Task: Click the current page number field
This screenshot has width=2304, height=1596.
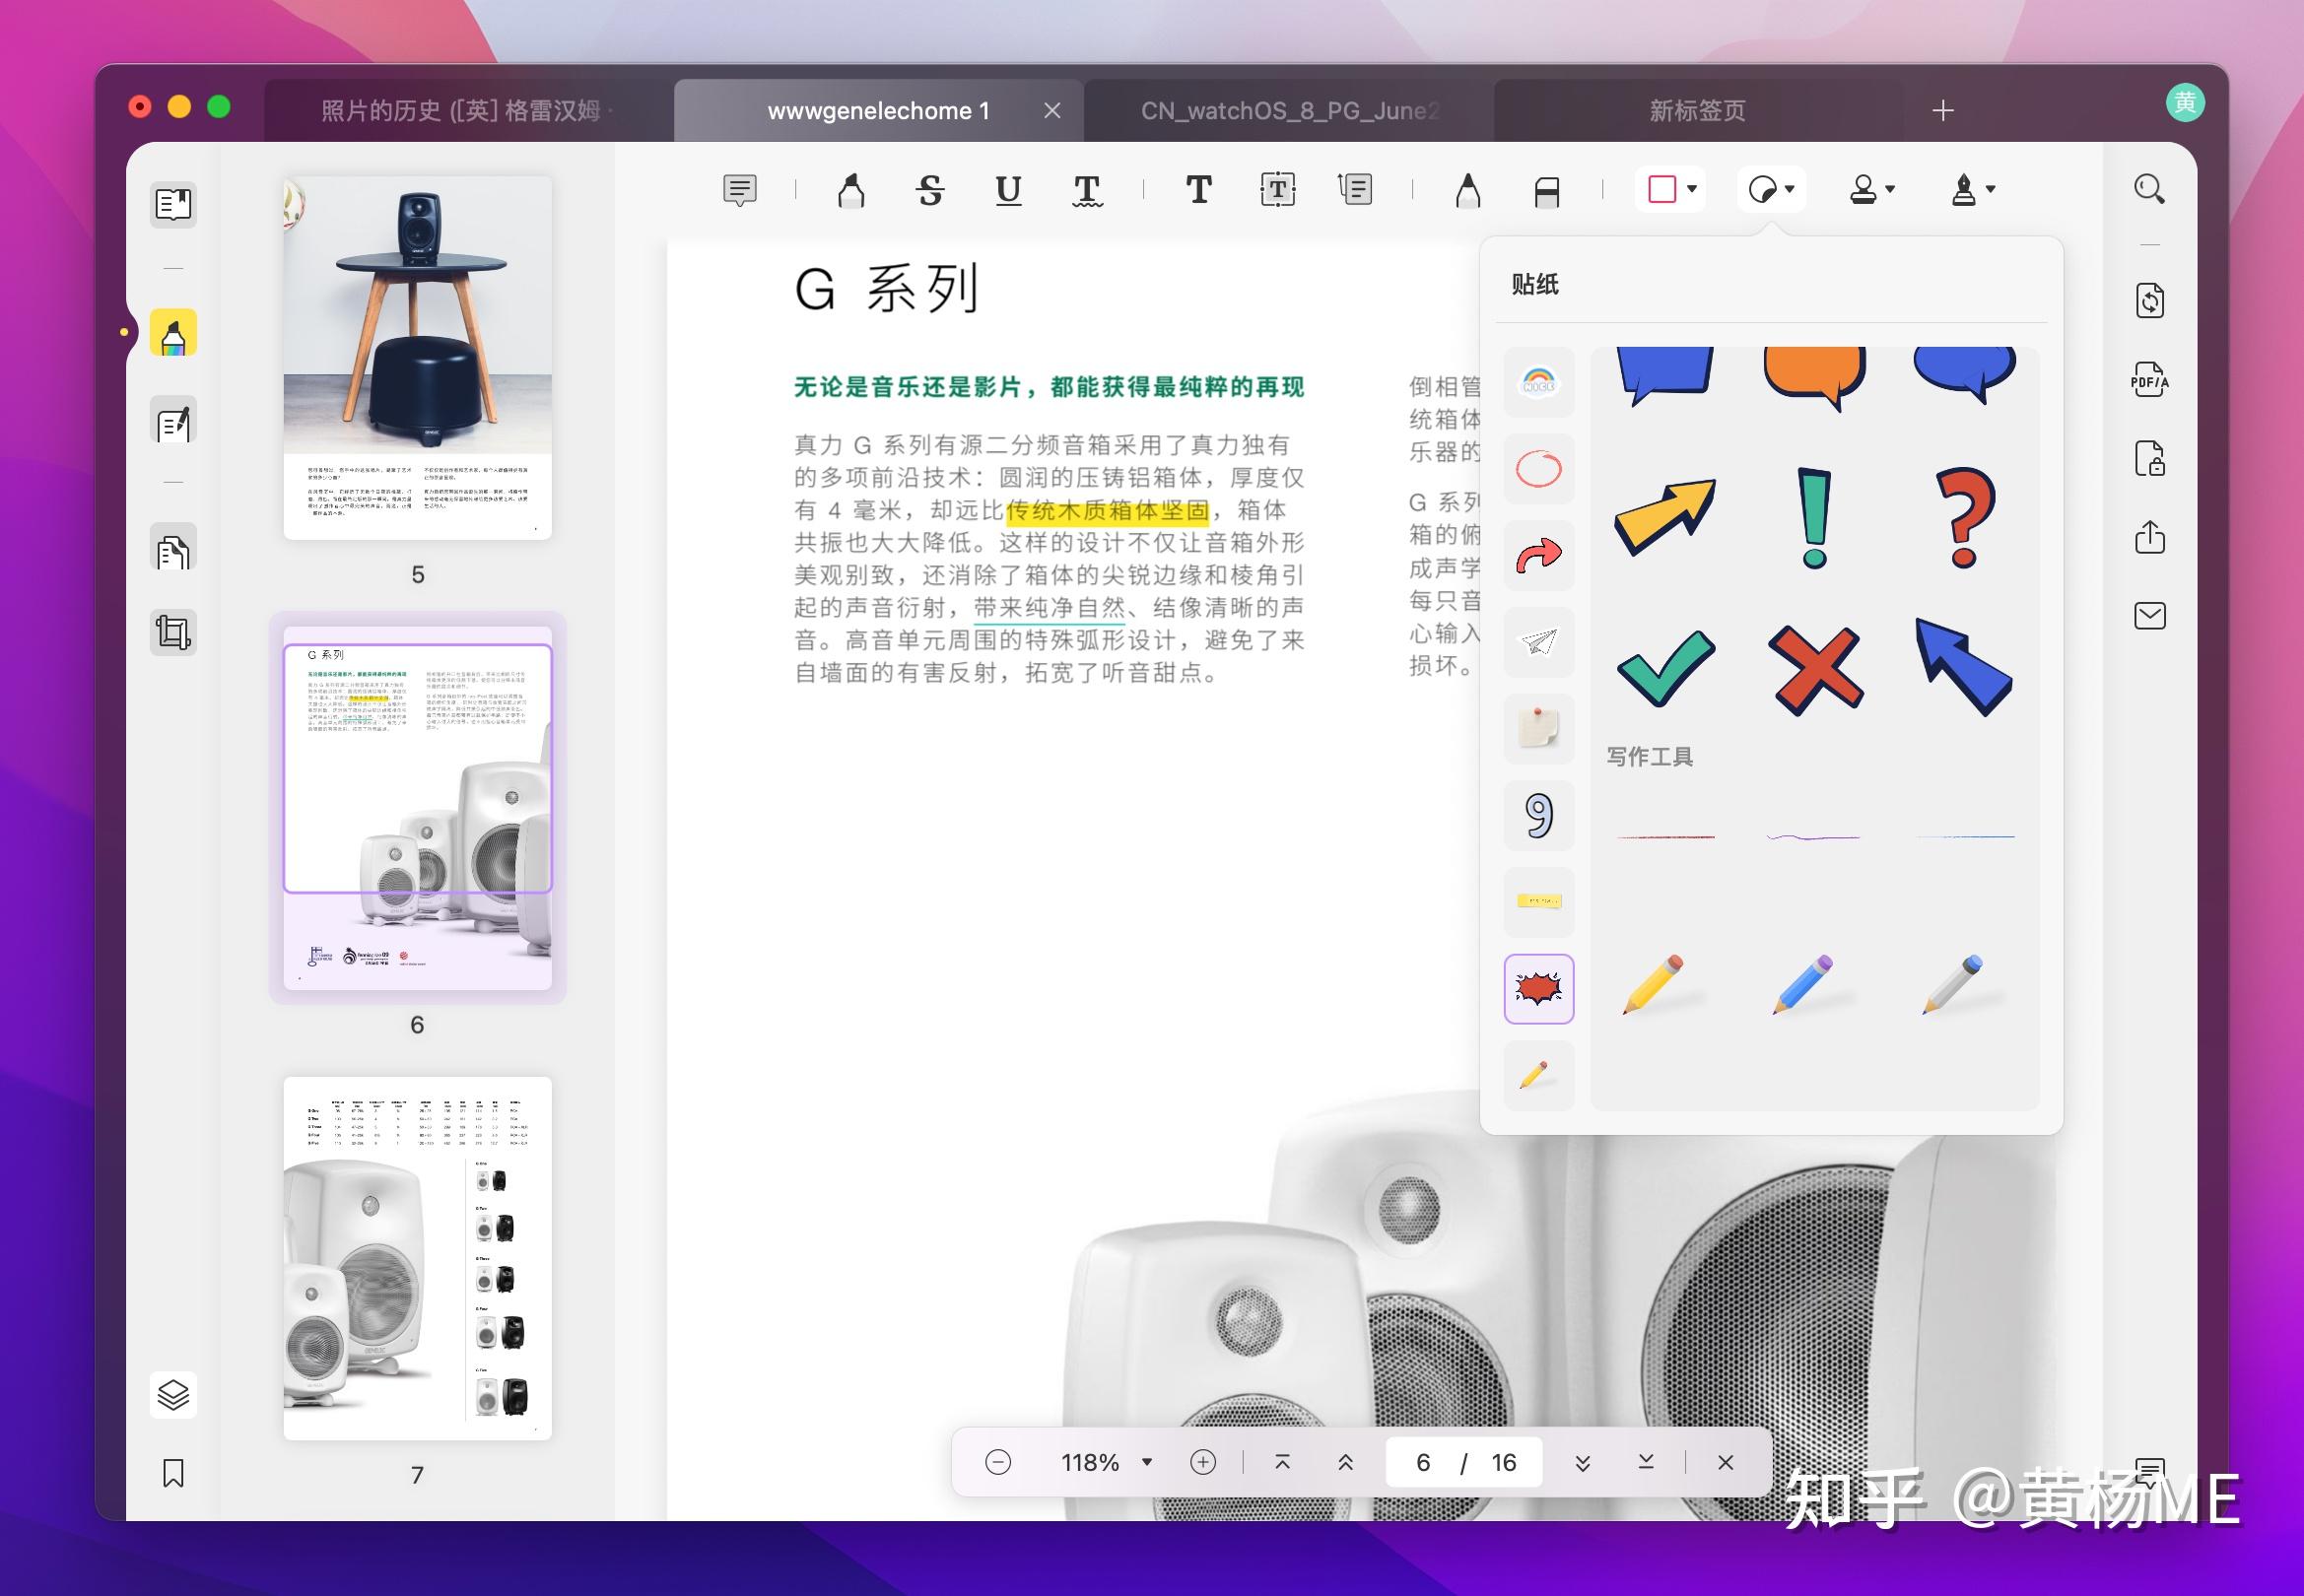Action: 1423,1462
